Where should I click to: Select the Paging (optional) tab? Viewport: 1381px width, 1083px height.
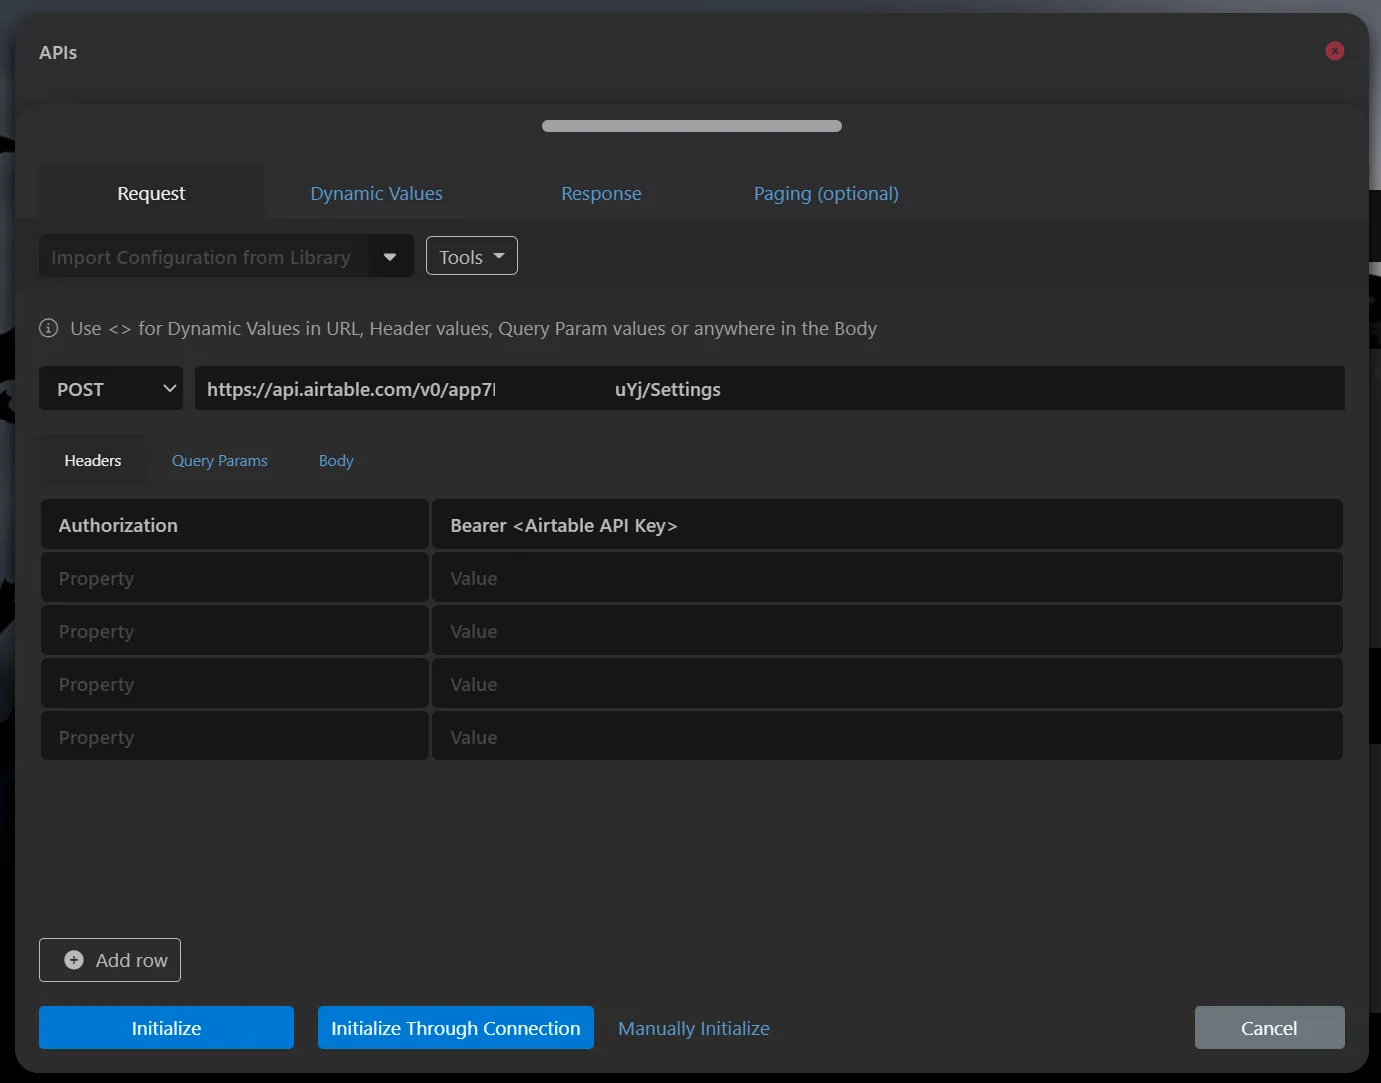tap(826, 193)
